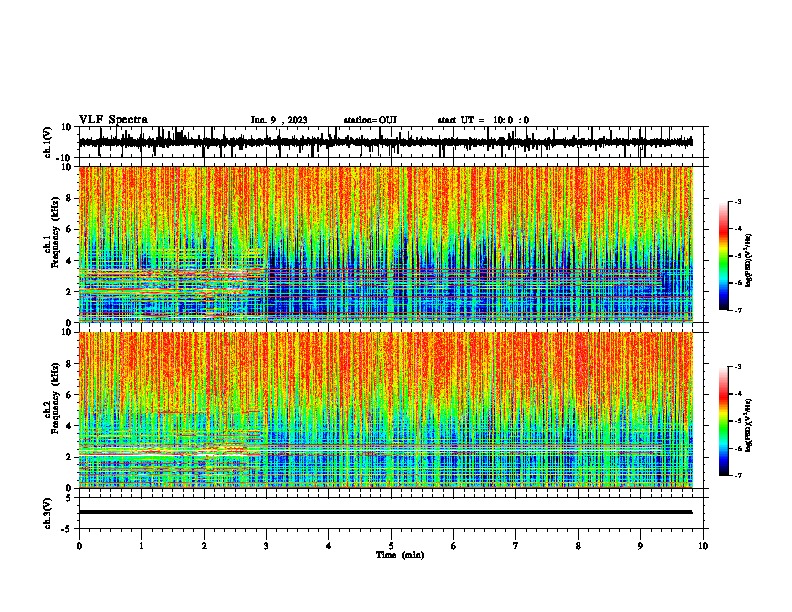This screenshot has height=612, width=792.
Task: Click the "-4" label on ch.2 color bar
Action: (x=738, y=394)
